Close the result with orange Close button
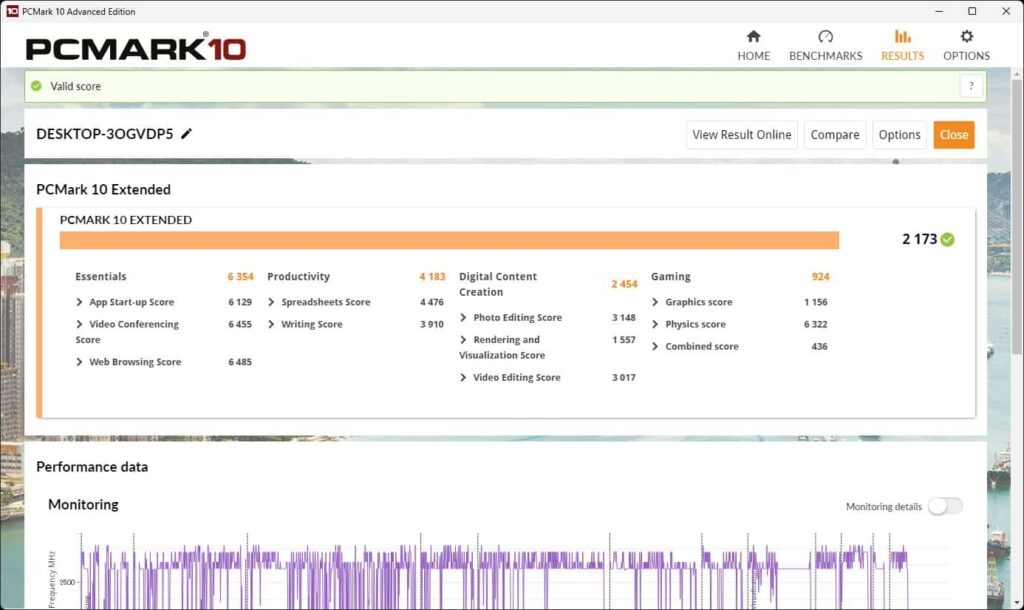 click(953, 135)
